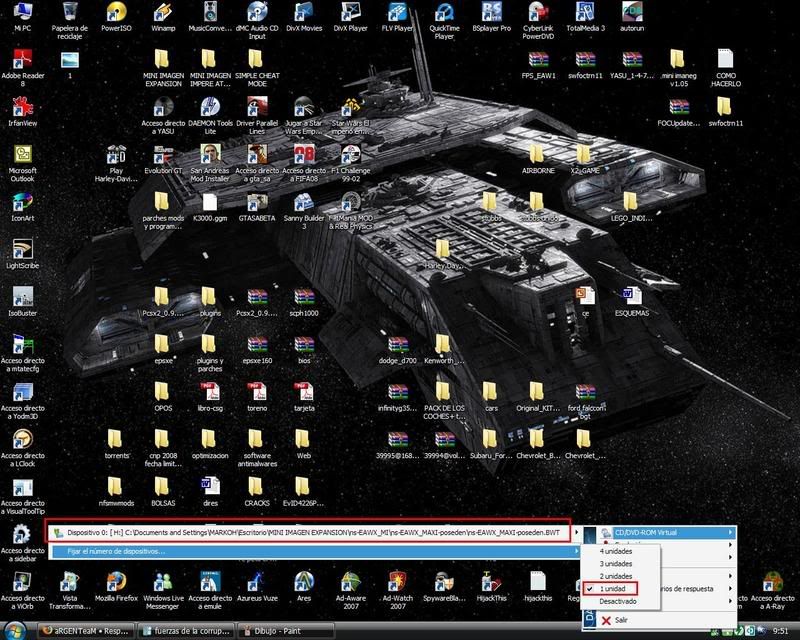Open the SIMPLE CHEAT MODE folder
Image resolution: width=800 pixels, height=640 pixels.
click(x=257, y=68)
